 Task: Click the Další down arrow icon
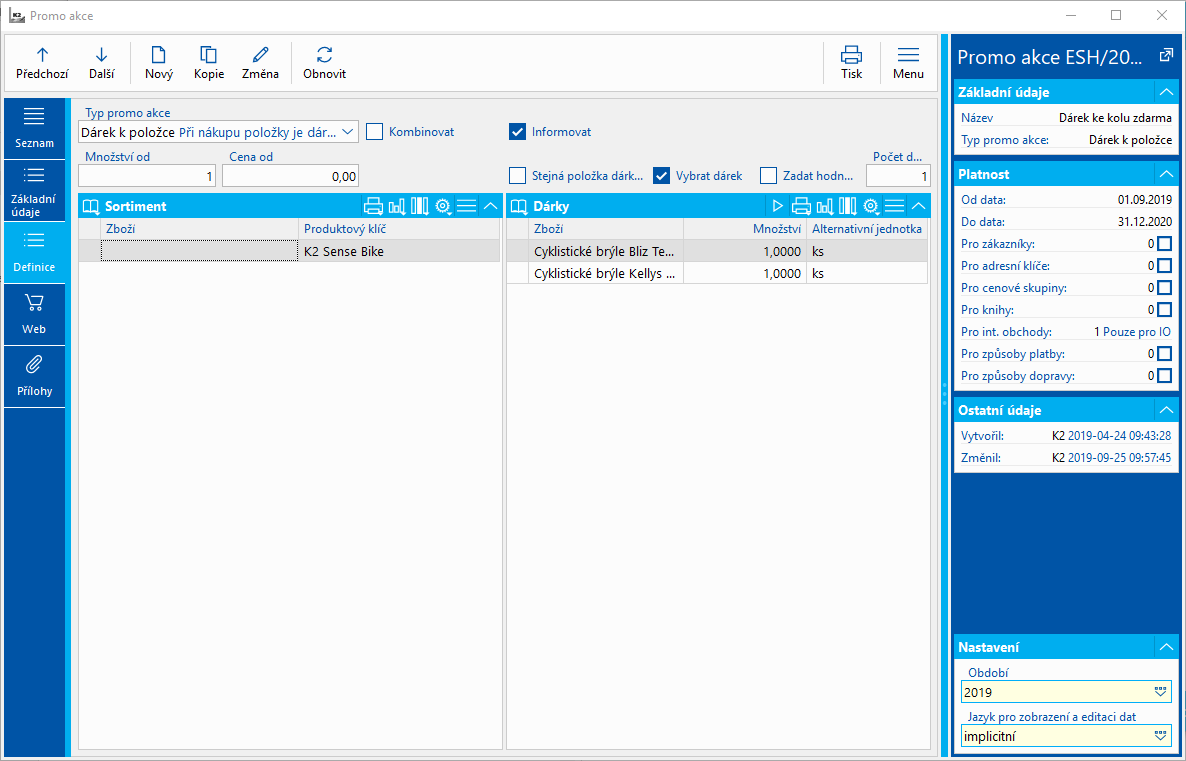[x=101, y=55]
